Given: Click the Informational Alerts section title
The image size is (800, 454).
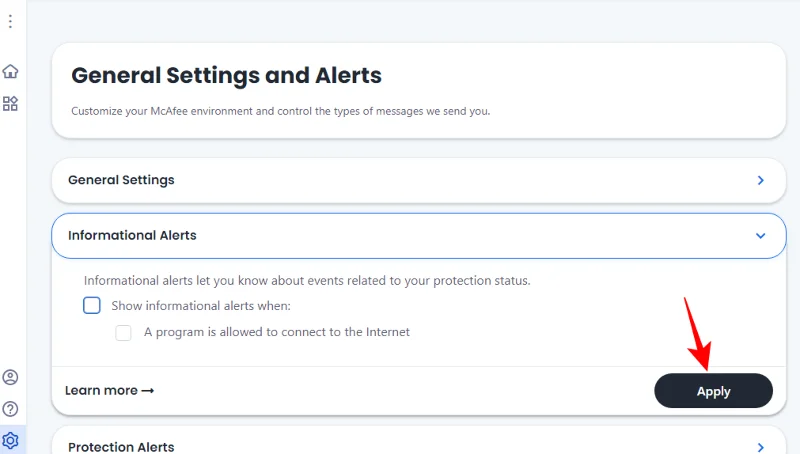Looking at the screenshot, I should tap(132, 236).
